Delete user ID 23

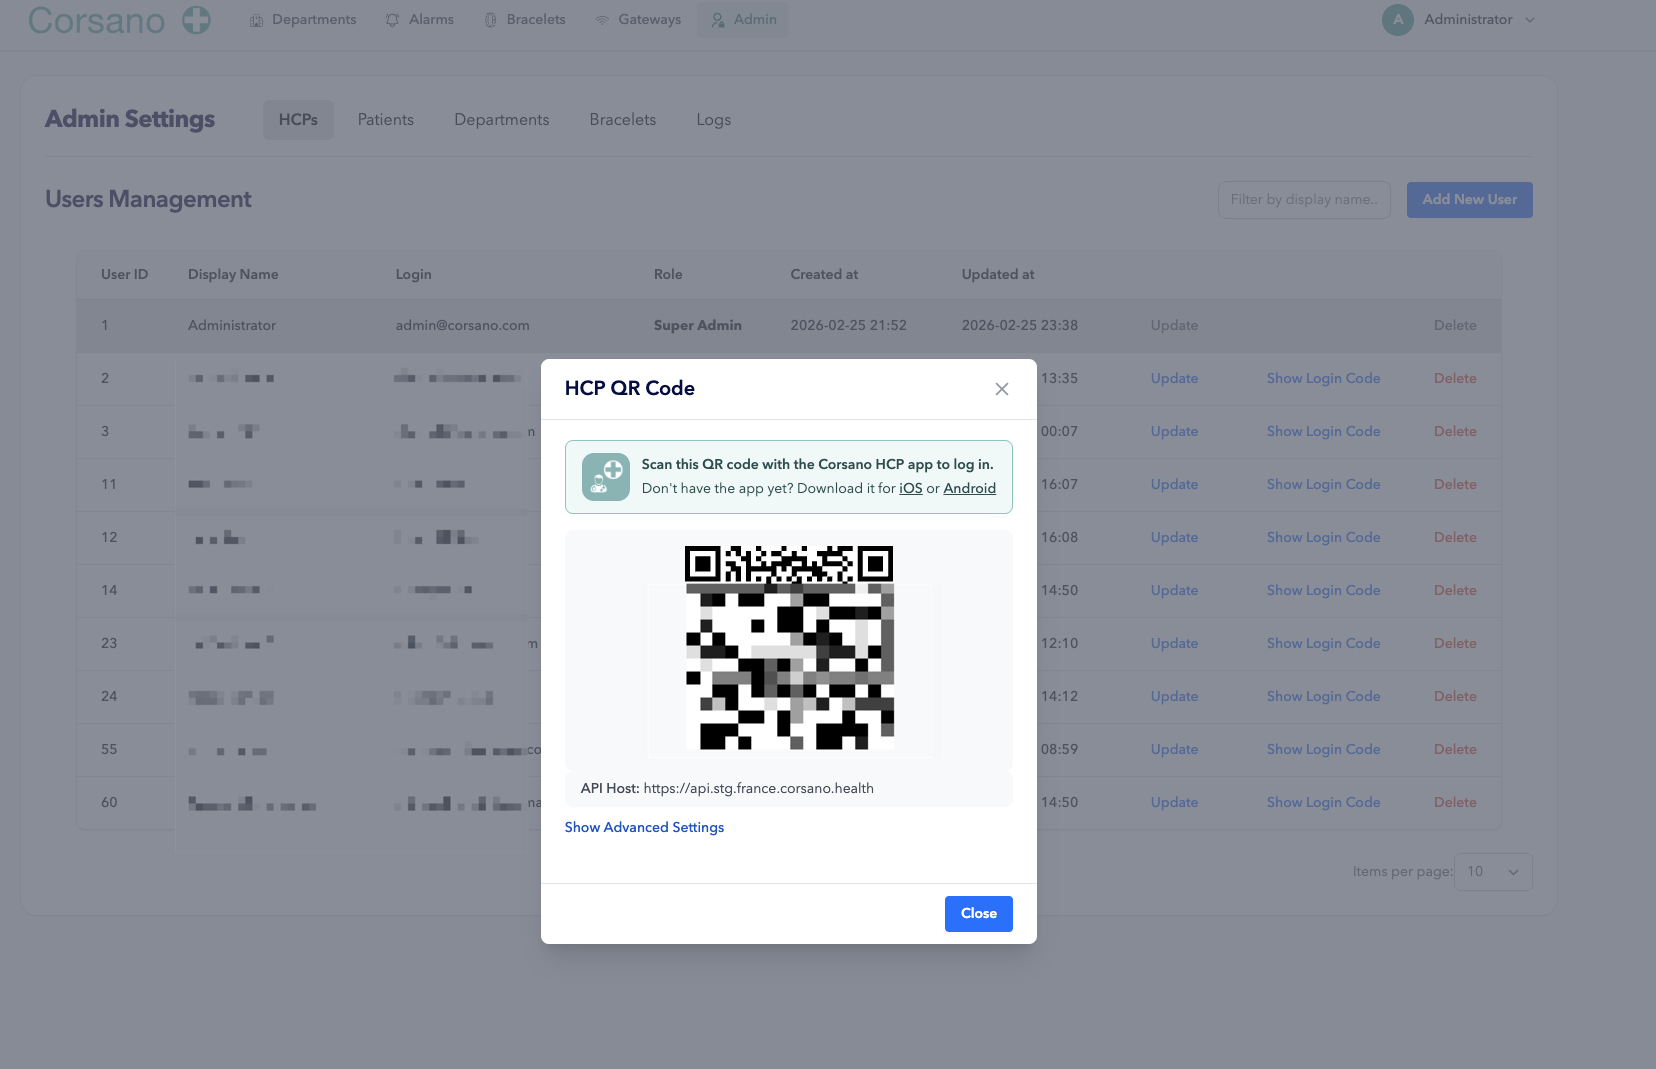click(1455, 643)
